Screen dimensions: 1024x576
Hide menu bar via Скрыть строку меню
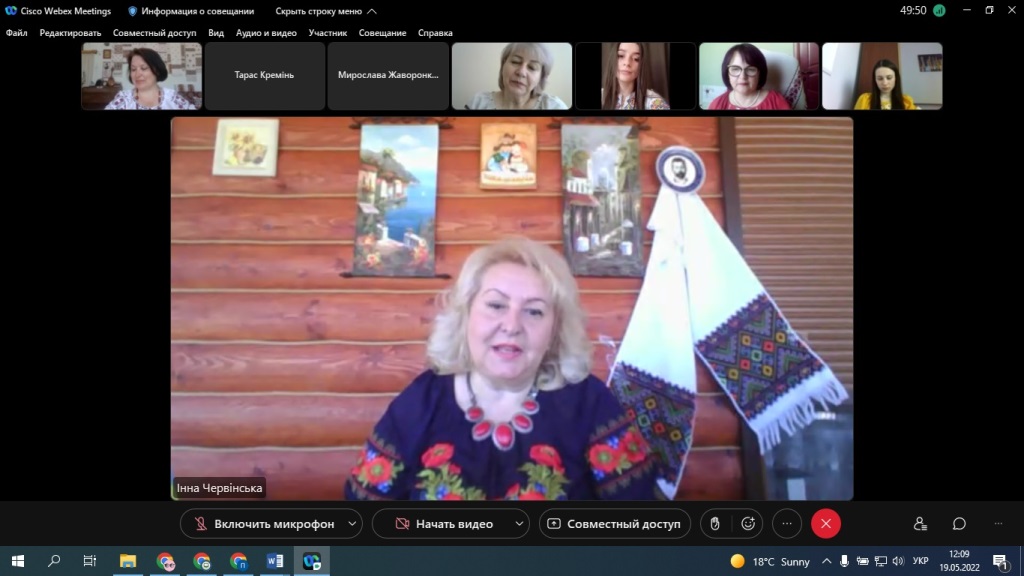click(326, 11)
